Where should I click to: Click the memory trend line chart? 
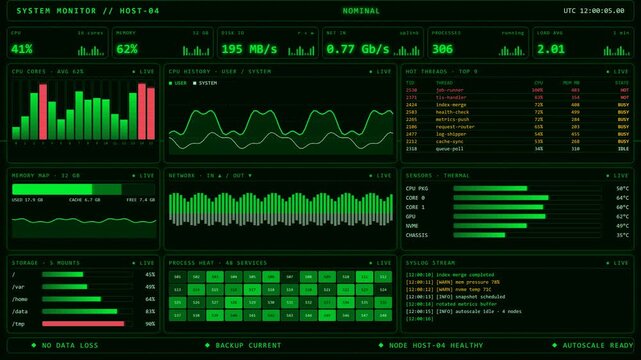pyautogui.click(x=84, y=227)
